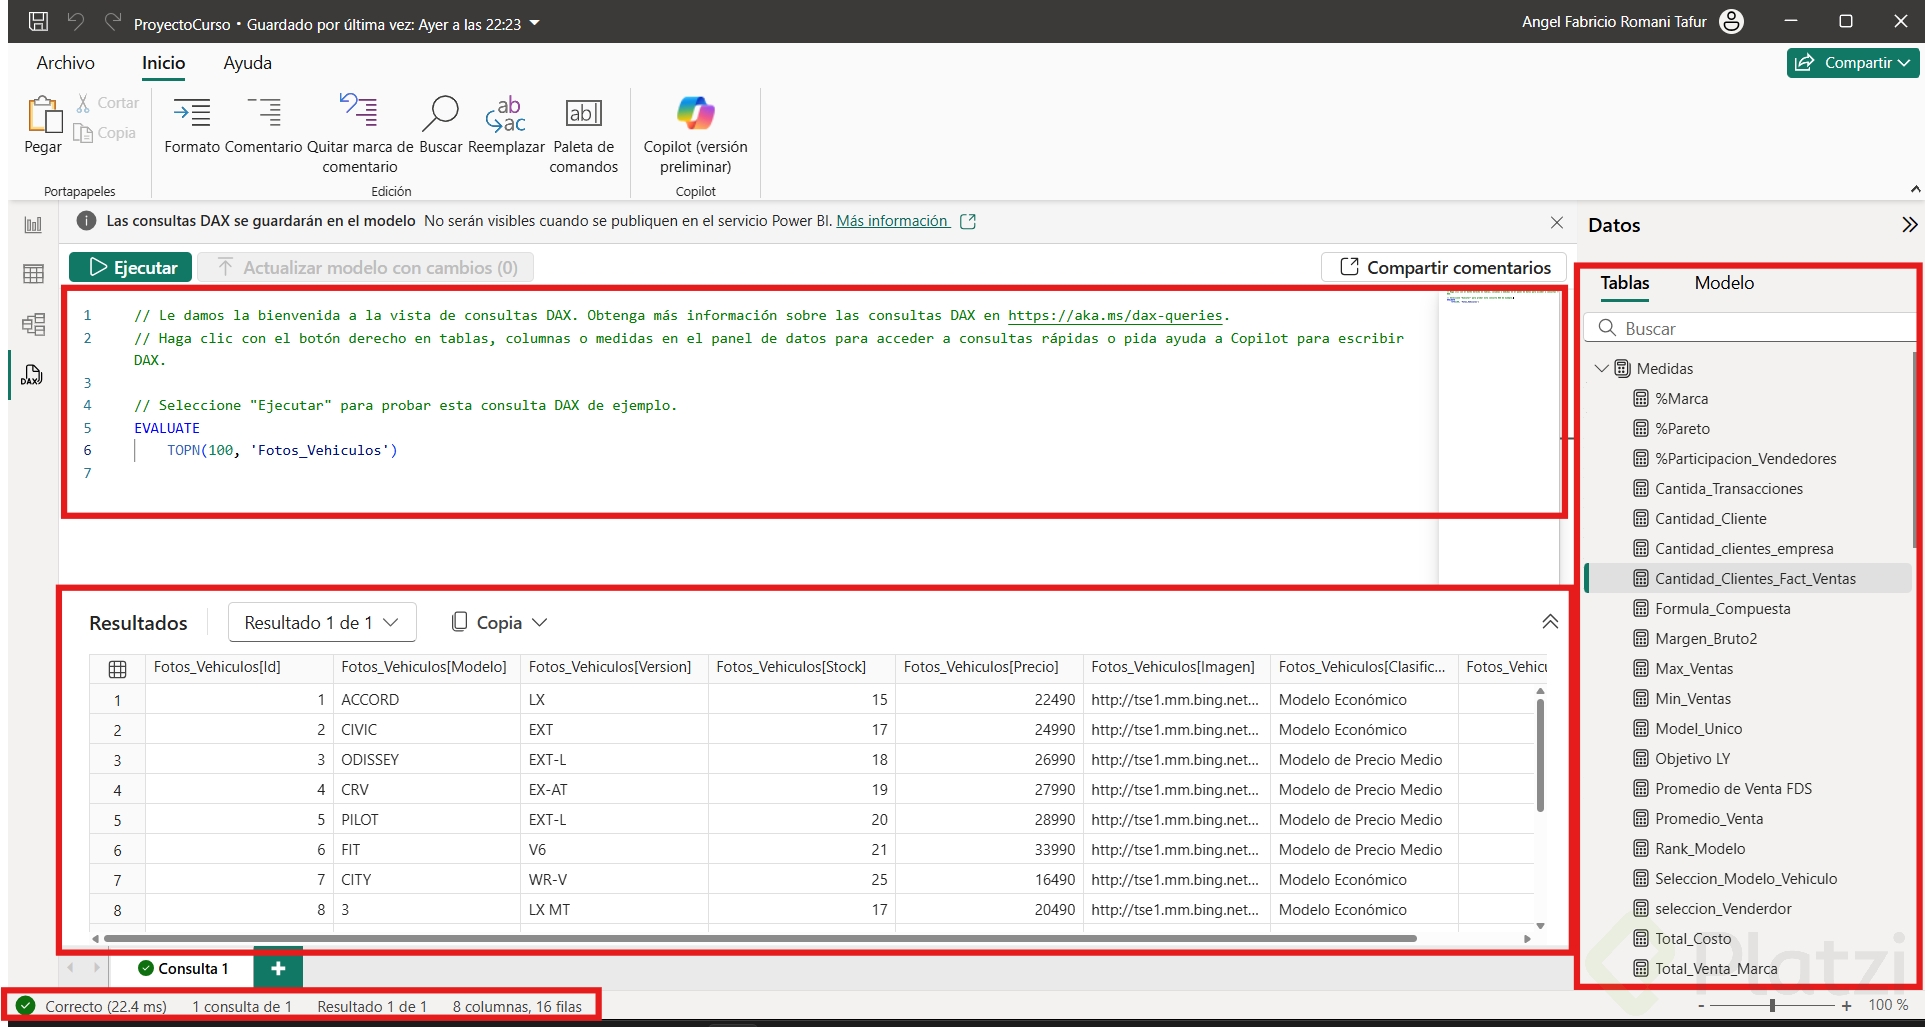The image size is (1925, 1027).
Task: Open the Resultado 1 de 1 dropdown
Action: (x=321, y=623)
